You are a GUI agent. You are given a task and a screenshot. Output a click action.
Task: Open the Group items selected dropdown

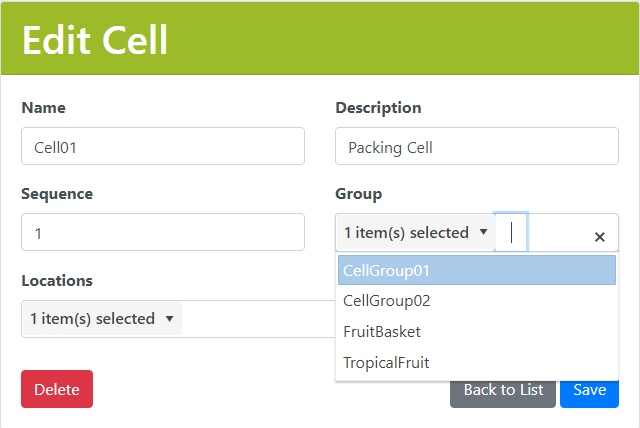[415, 233]
